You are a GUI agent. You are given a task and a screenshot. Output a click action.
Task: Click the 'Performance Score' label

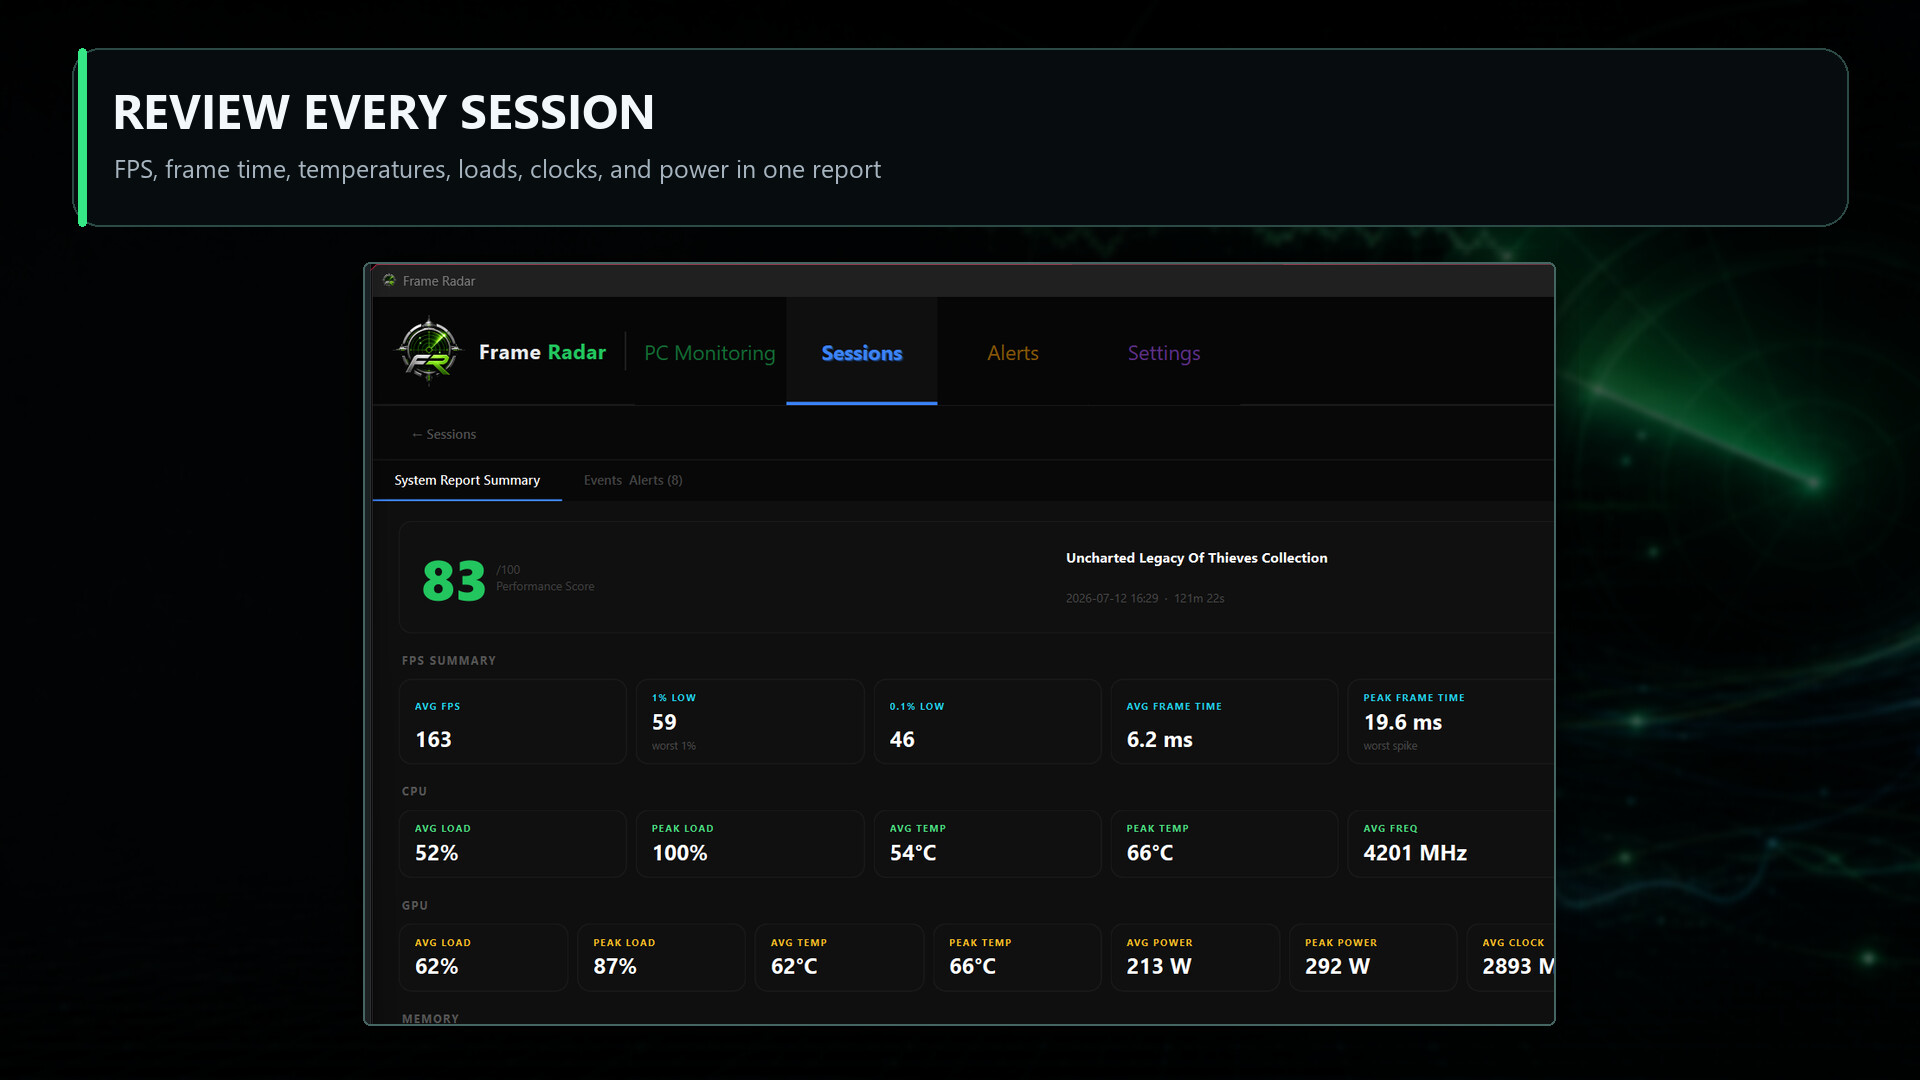545,586
